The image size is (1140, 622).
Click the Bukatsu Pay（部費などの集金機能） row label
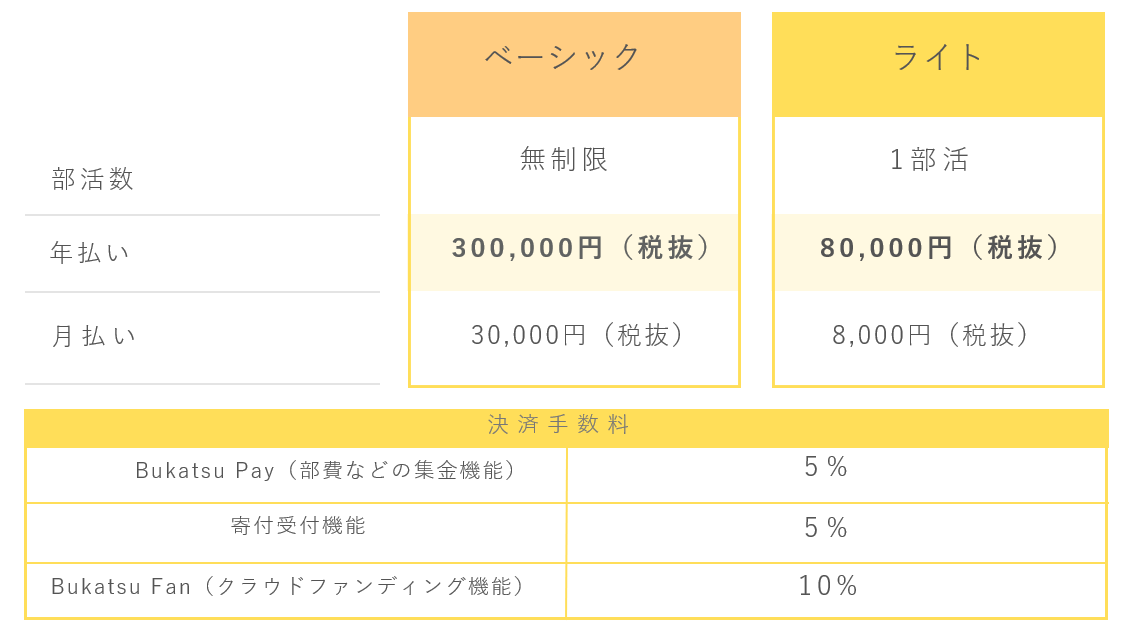click(x=325, y=470)
